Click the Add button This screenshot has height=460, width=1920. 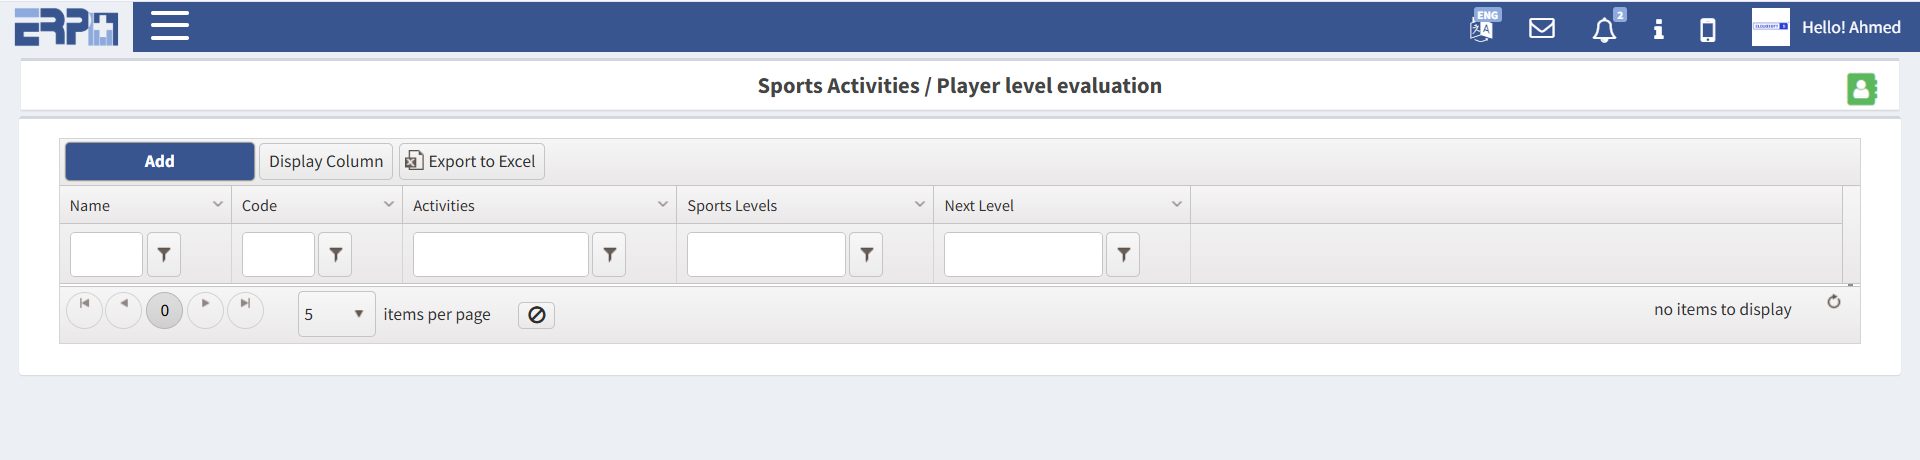[160, 161]
